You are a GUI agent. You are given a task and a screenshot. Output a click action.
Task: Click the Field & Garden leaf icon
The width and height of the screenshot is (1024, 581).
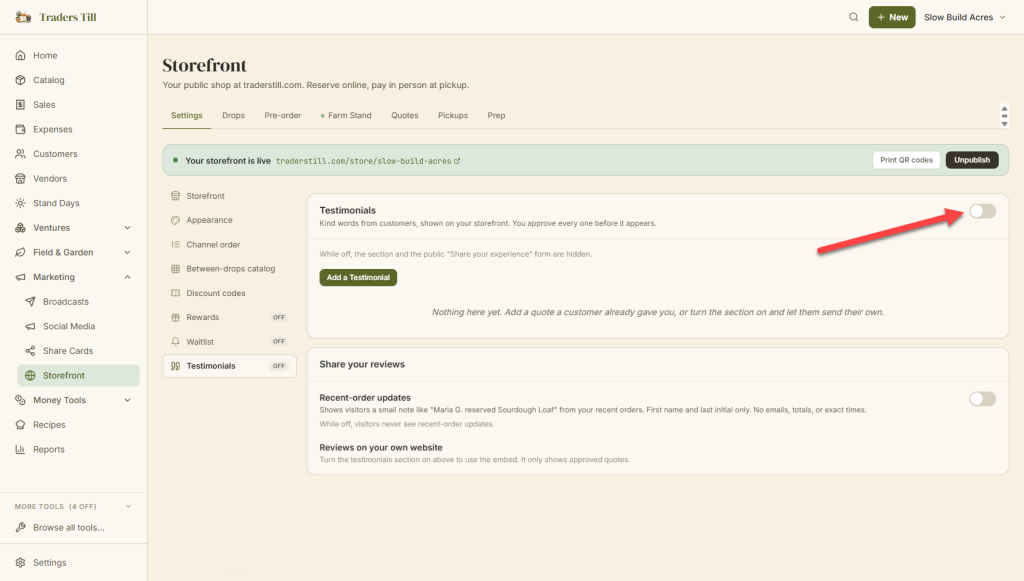pyautogui.click(x=20, y=252)
